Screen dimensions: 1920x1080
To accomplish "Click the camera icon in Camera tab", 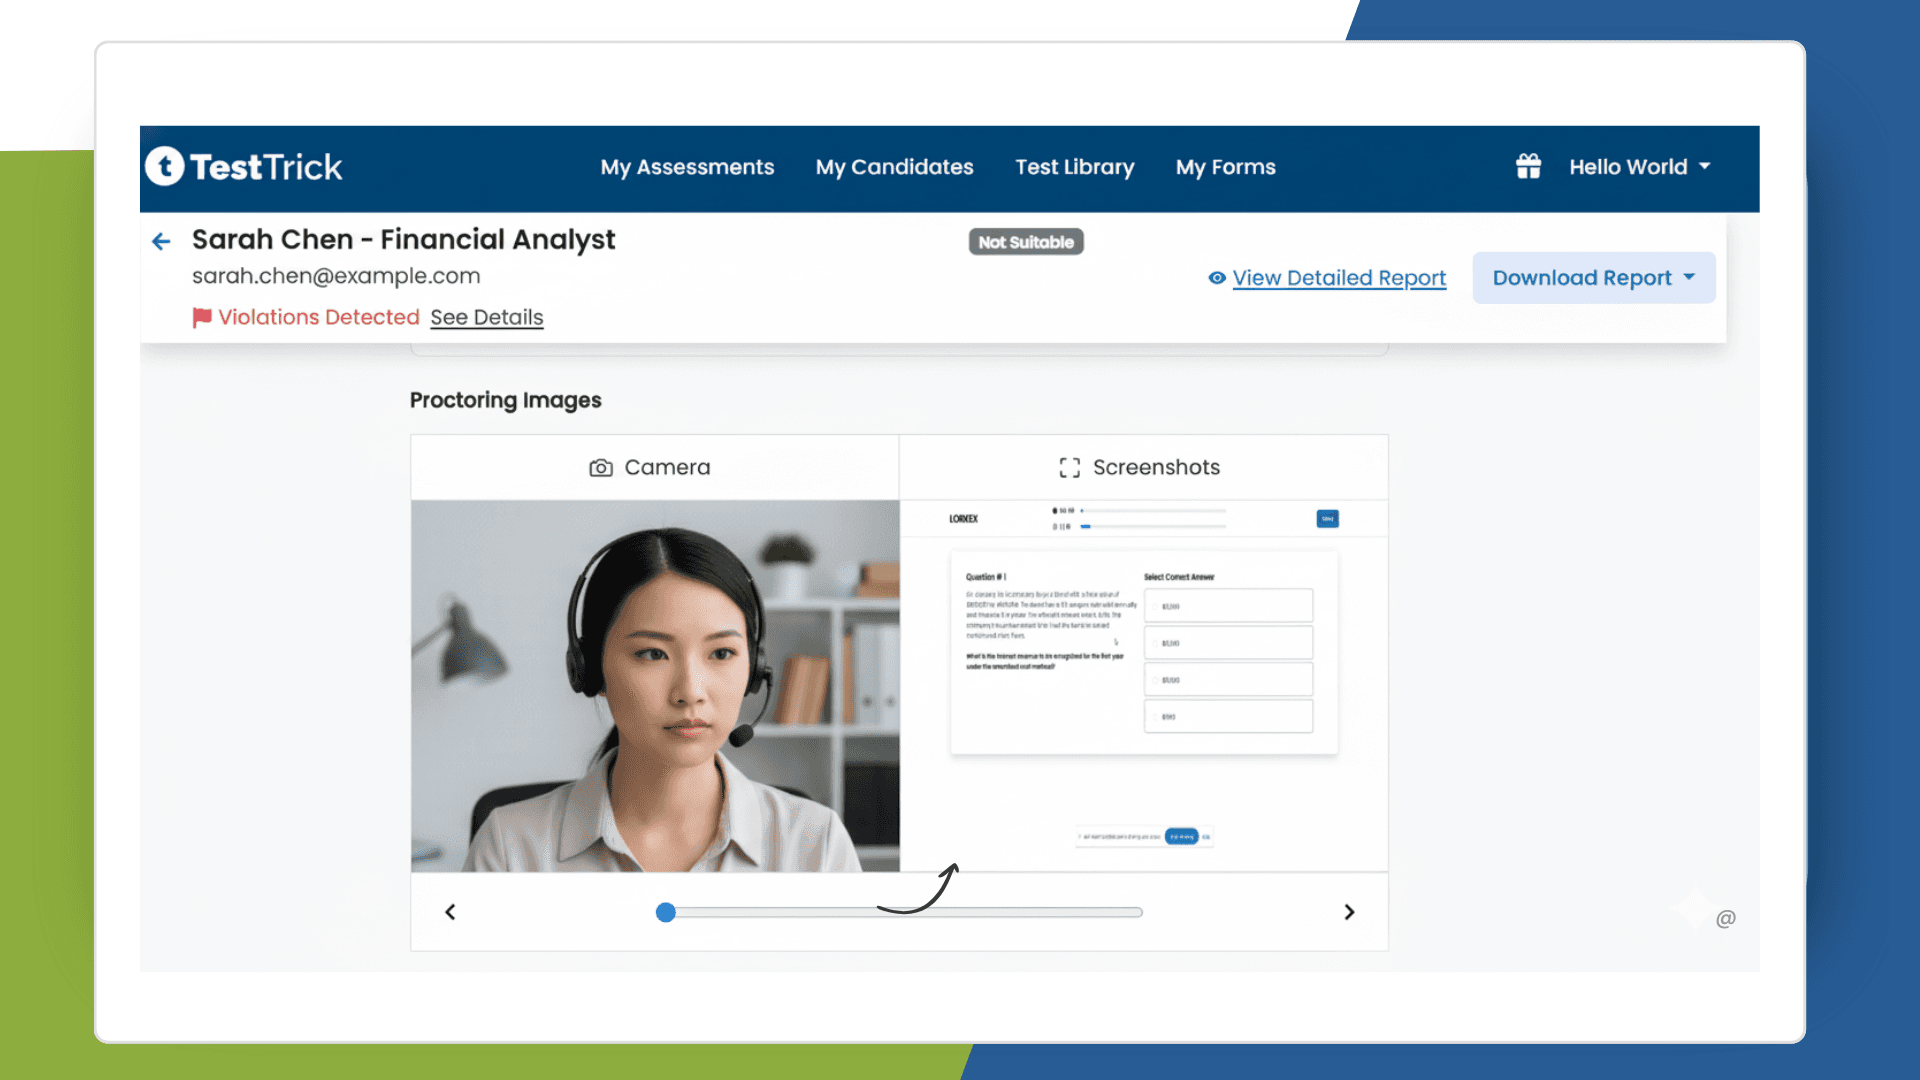I will pos(600,468).
